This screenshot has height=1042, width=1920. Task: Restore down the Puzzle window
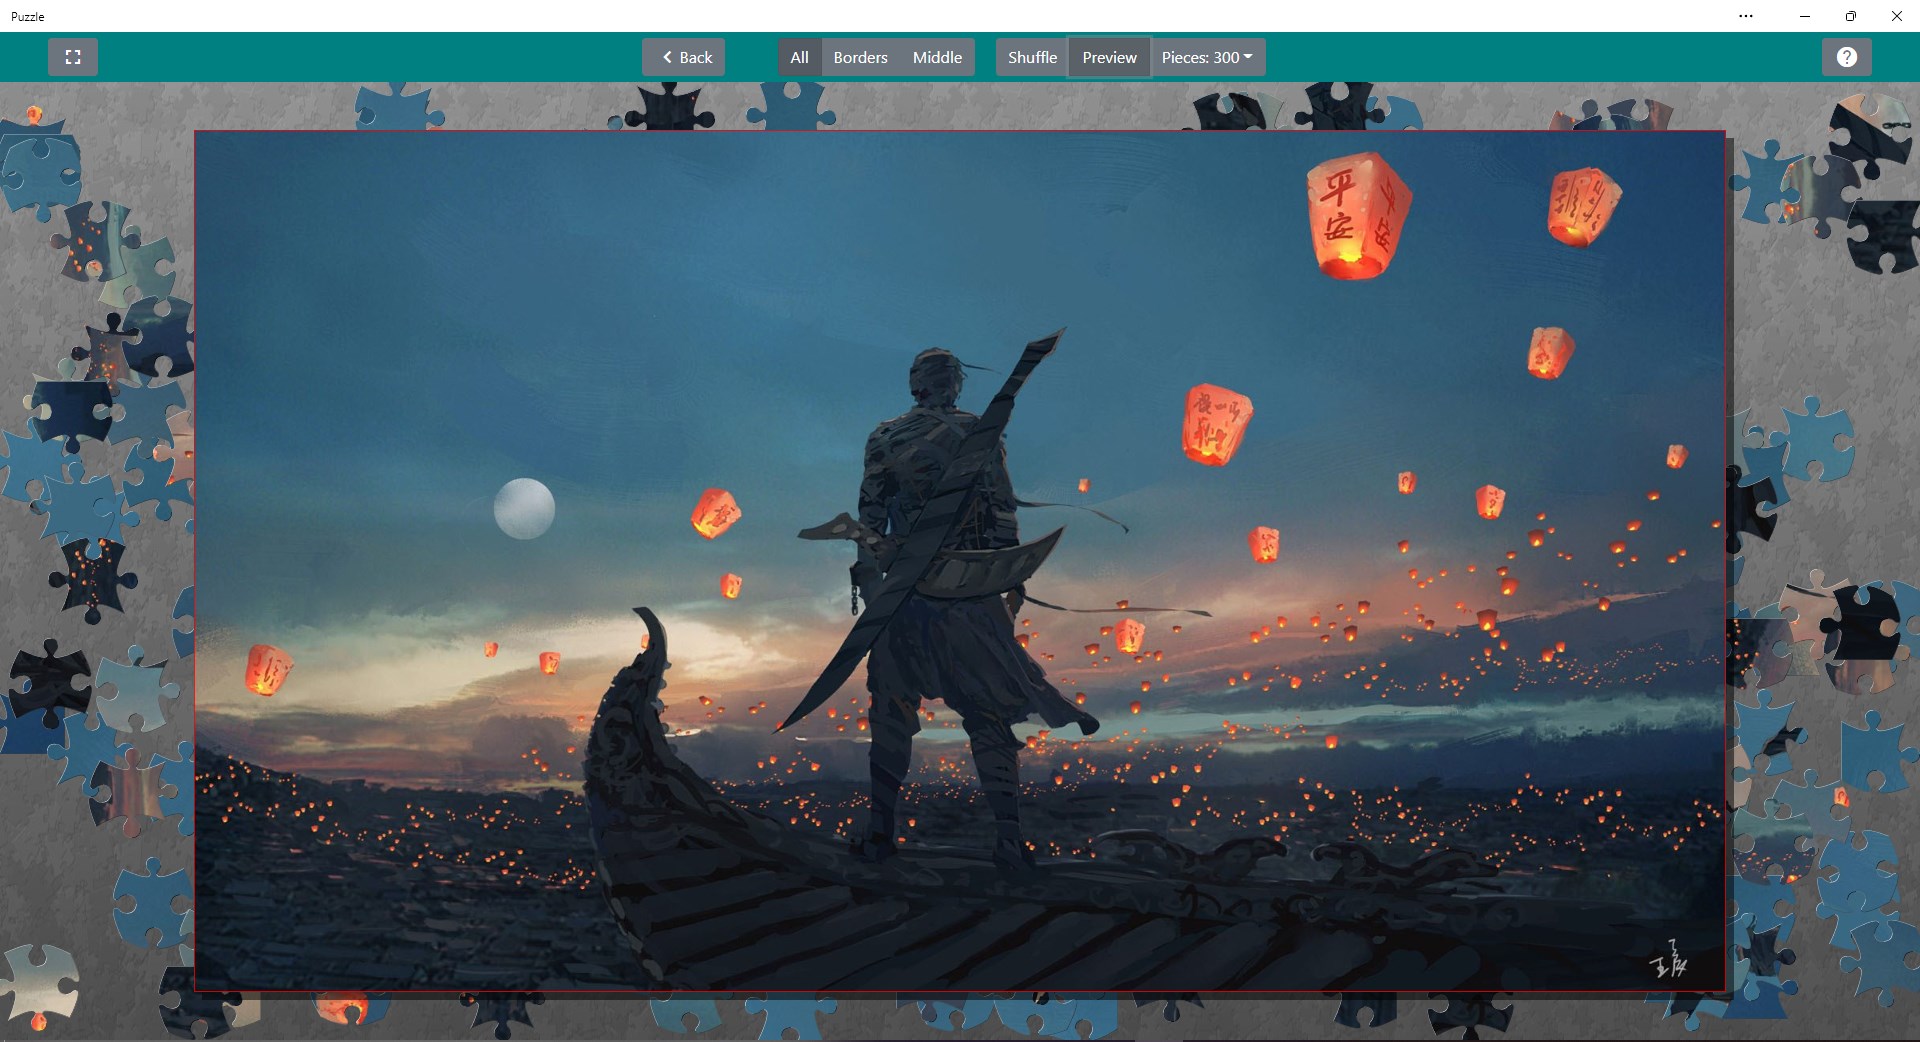[x=1851, y=16]
